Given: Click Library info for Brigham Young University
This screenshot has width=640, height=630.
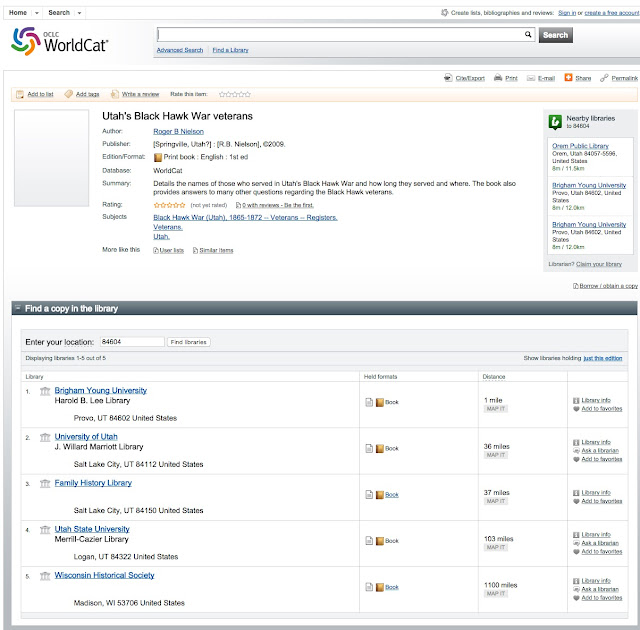Looking at the screenshot, I should coord(596,400).
